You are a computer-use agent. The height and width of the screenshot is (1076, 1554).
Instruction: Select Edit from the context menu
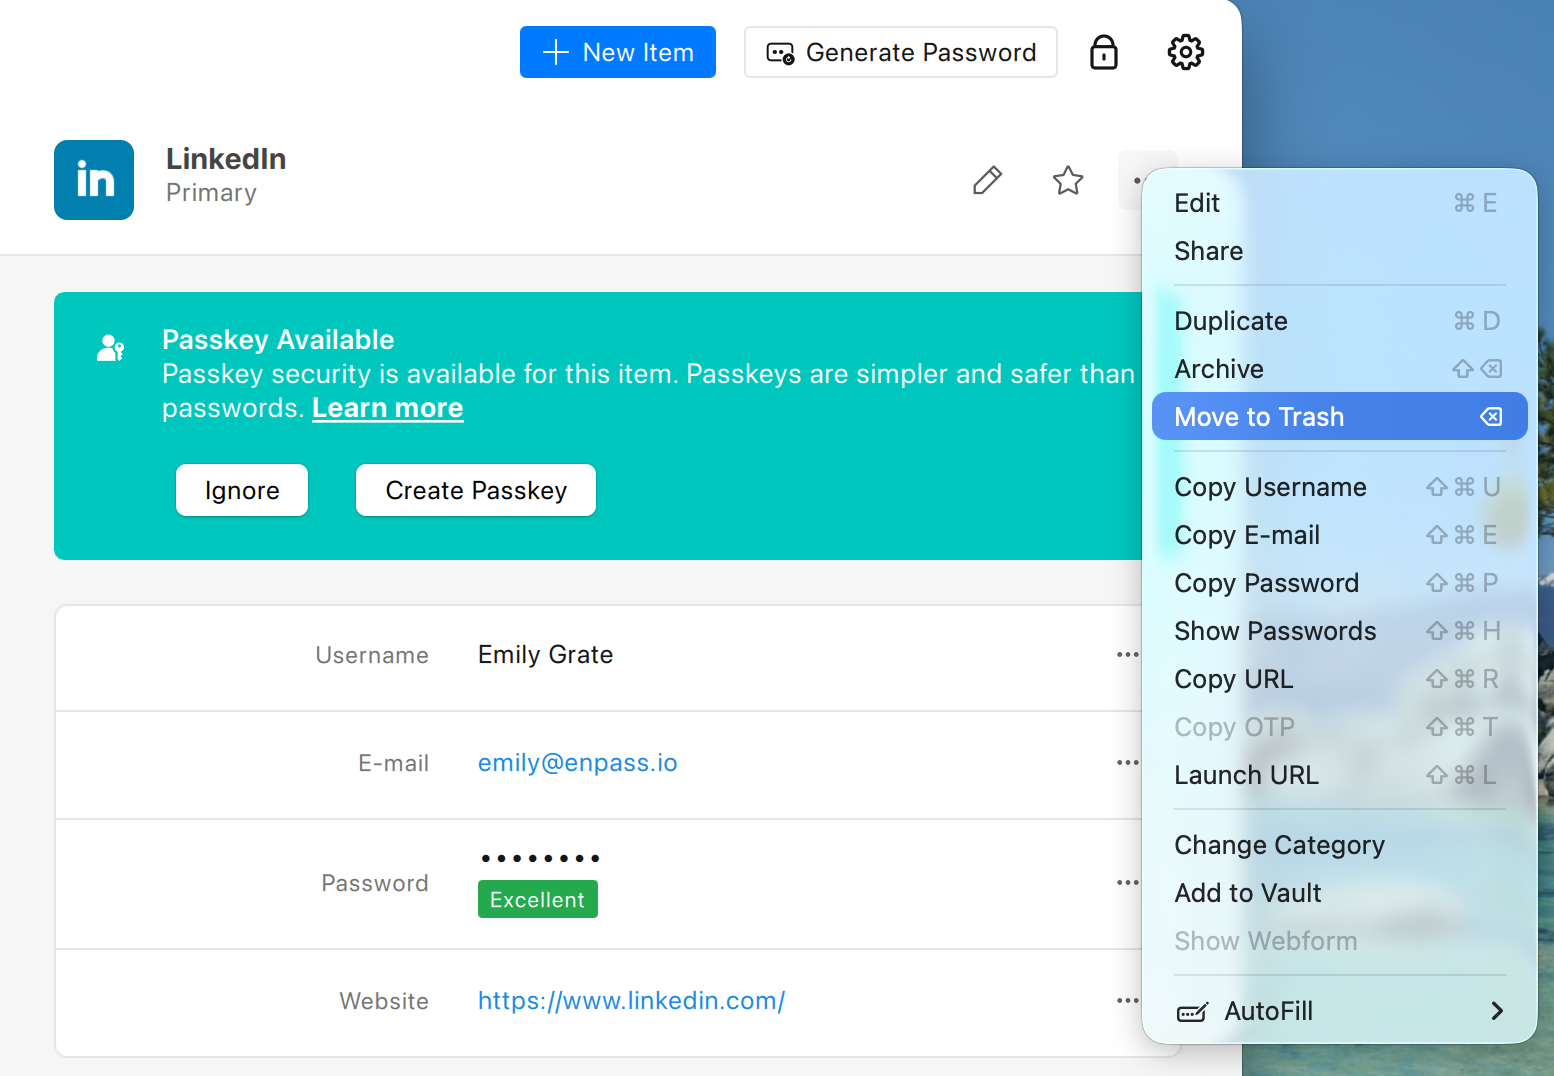(x=1340, y=203)
